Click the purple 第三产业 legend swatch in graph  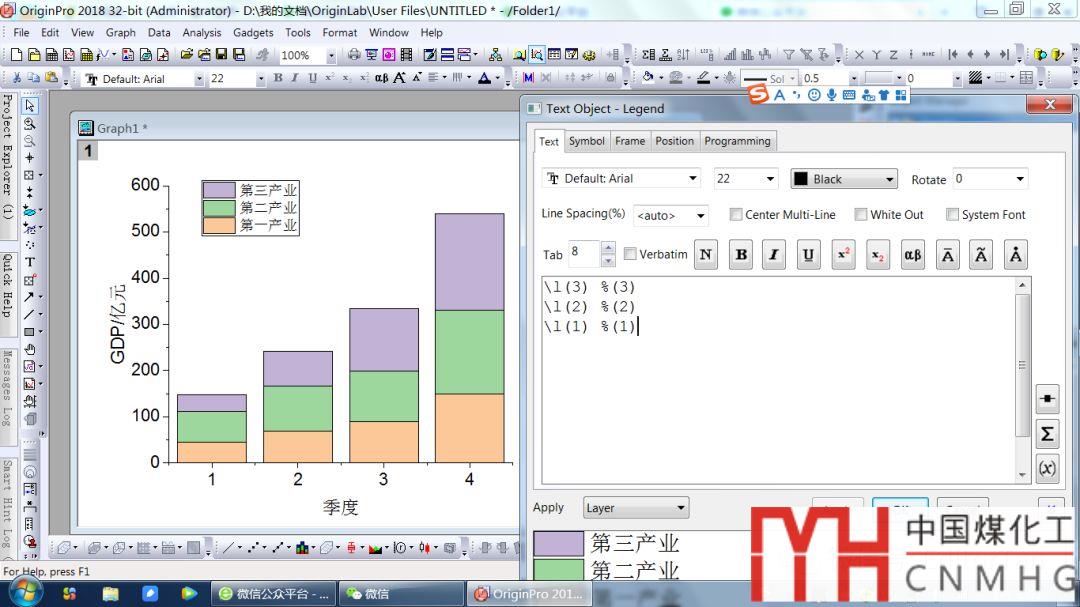(219, 190)
